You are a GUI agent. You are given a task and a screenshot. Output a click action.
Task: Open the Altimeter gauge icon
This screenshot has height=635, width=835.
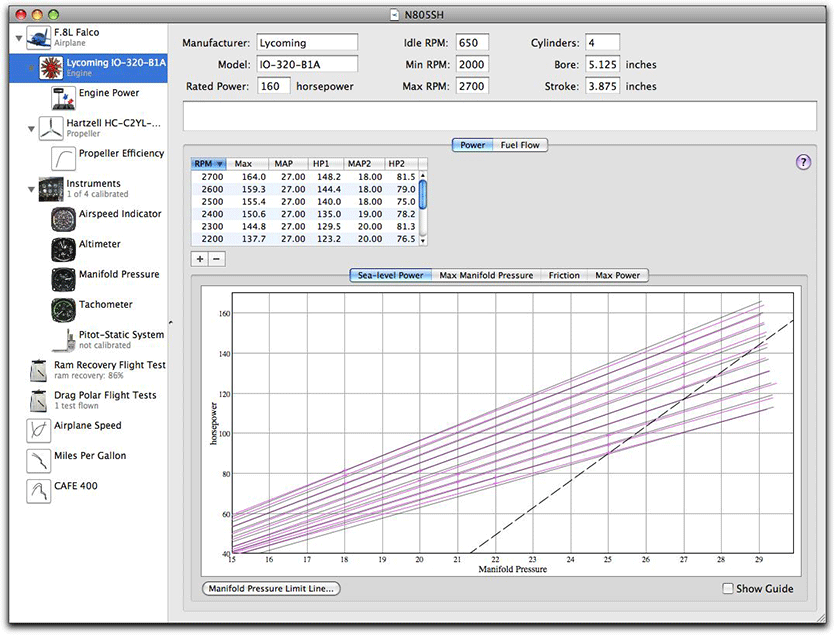(x=63, y=249)
